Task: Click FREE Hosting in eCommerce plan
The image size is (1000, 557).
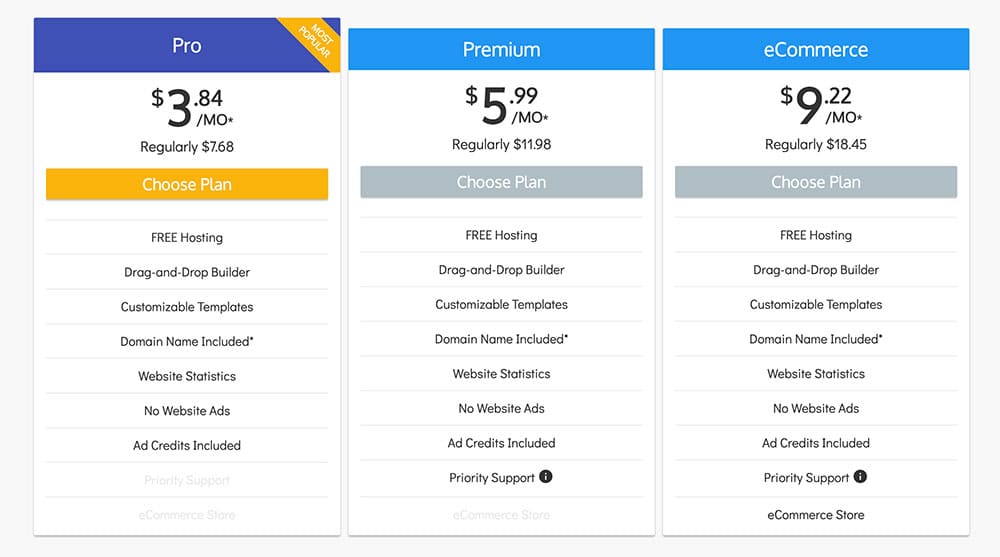Action: 816,235
